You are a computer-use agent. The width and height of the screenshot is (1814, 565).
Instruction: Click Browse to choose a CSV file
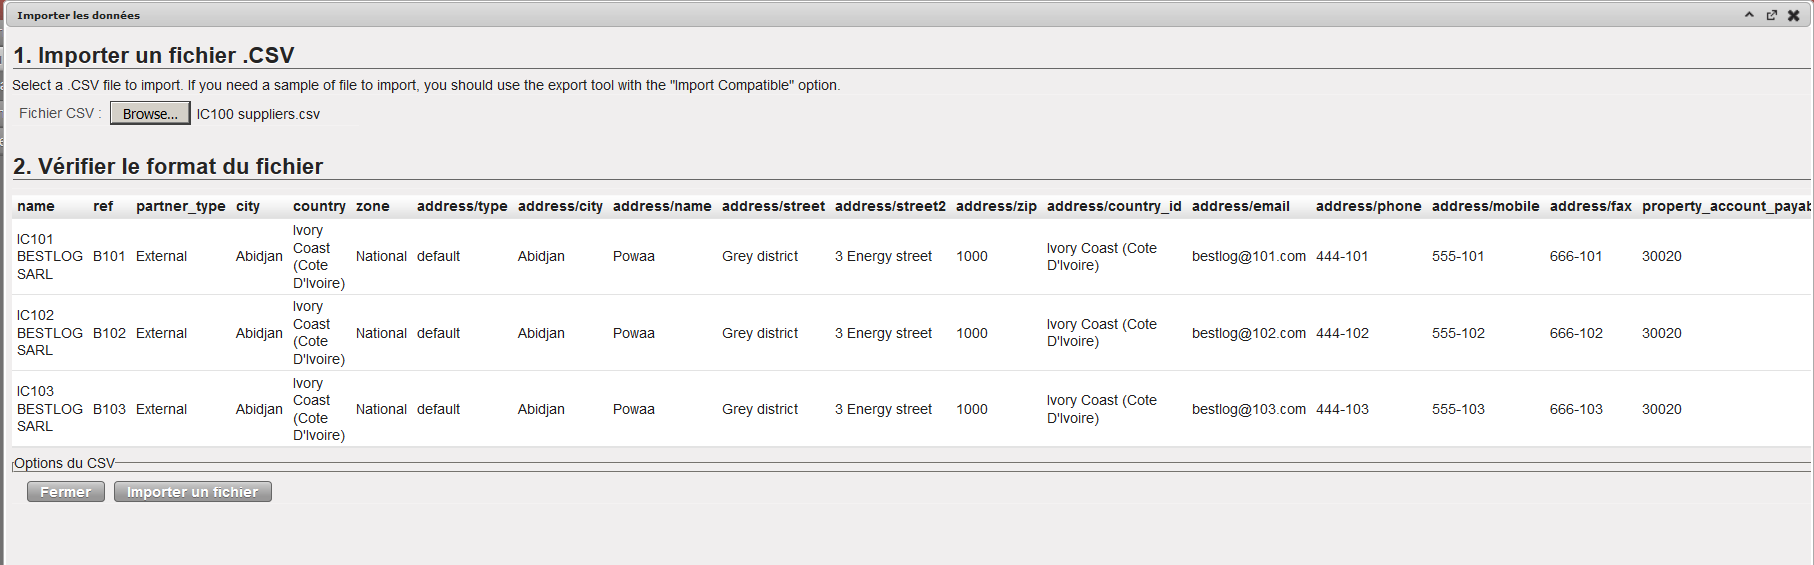[x=150, y=114]
